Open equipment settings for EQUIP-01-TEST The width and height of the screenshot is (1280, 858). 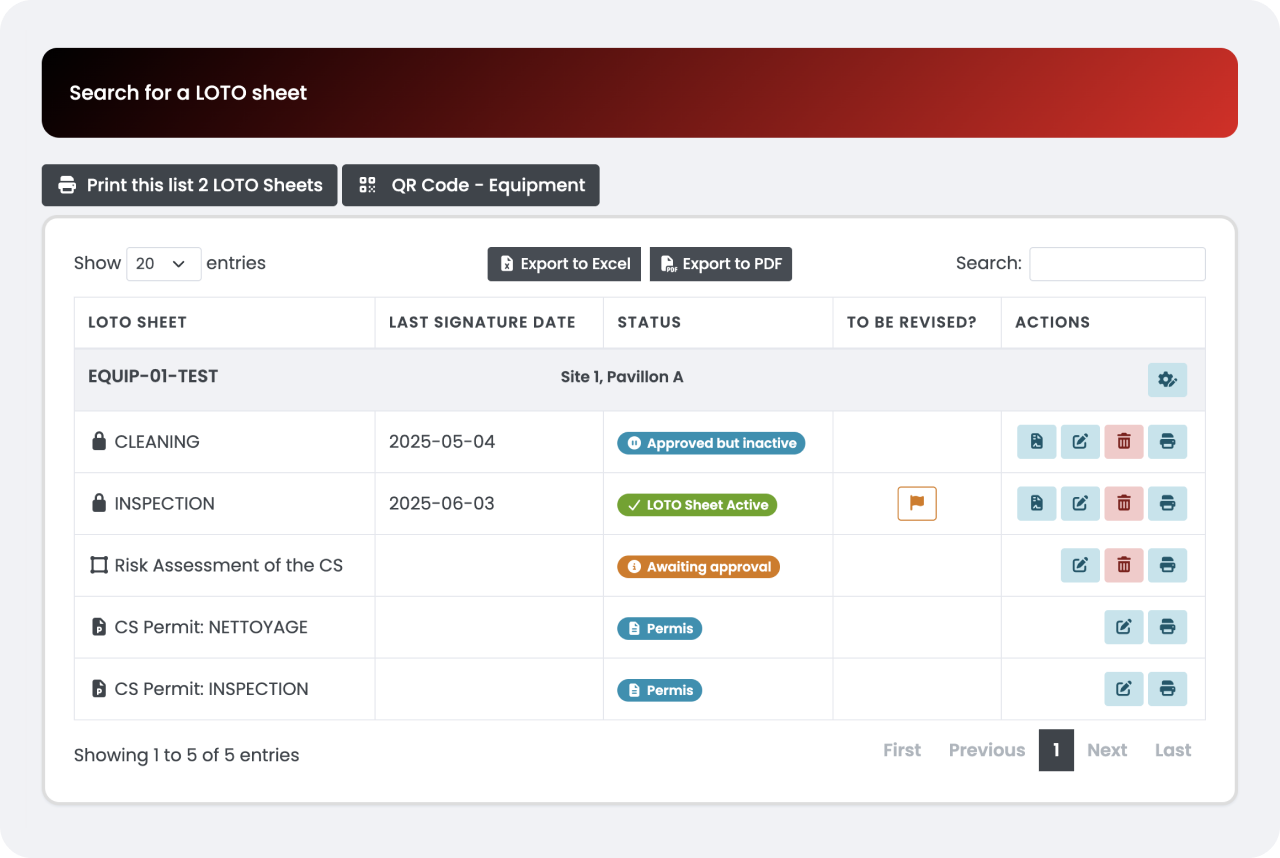pyautogui.click(x=1167, y=380)
